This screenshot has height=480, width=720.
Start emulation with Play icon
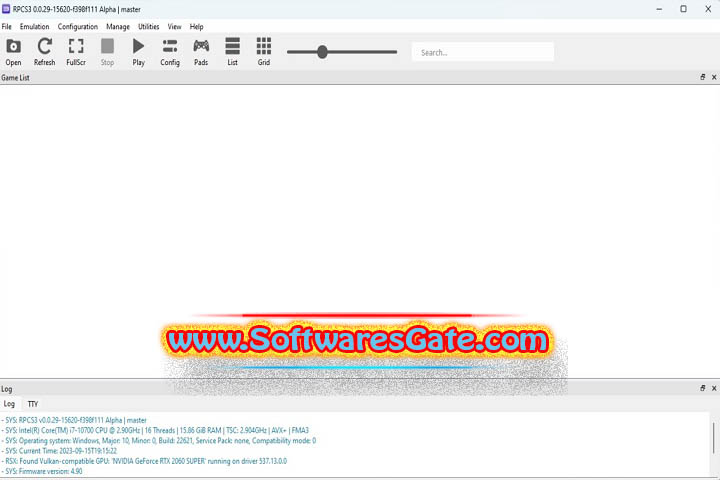tap(138, 52)
